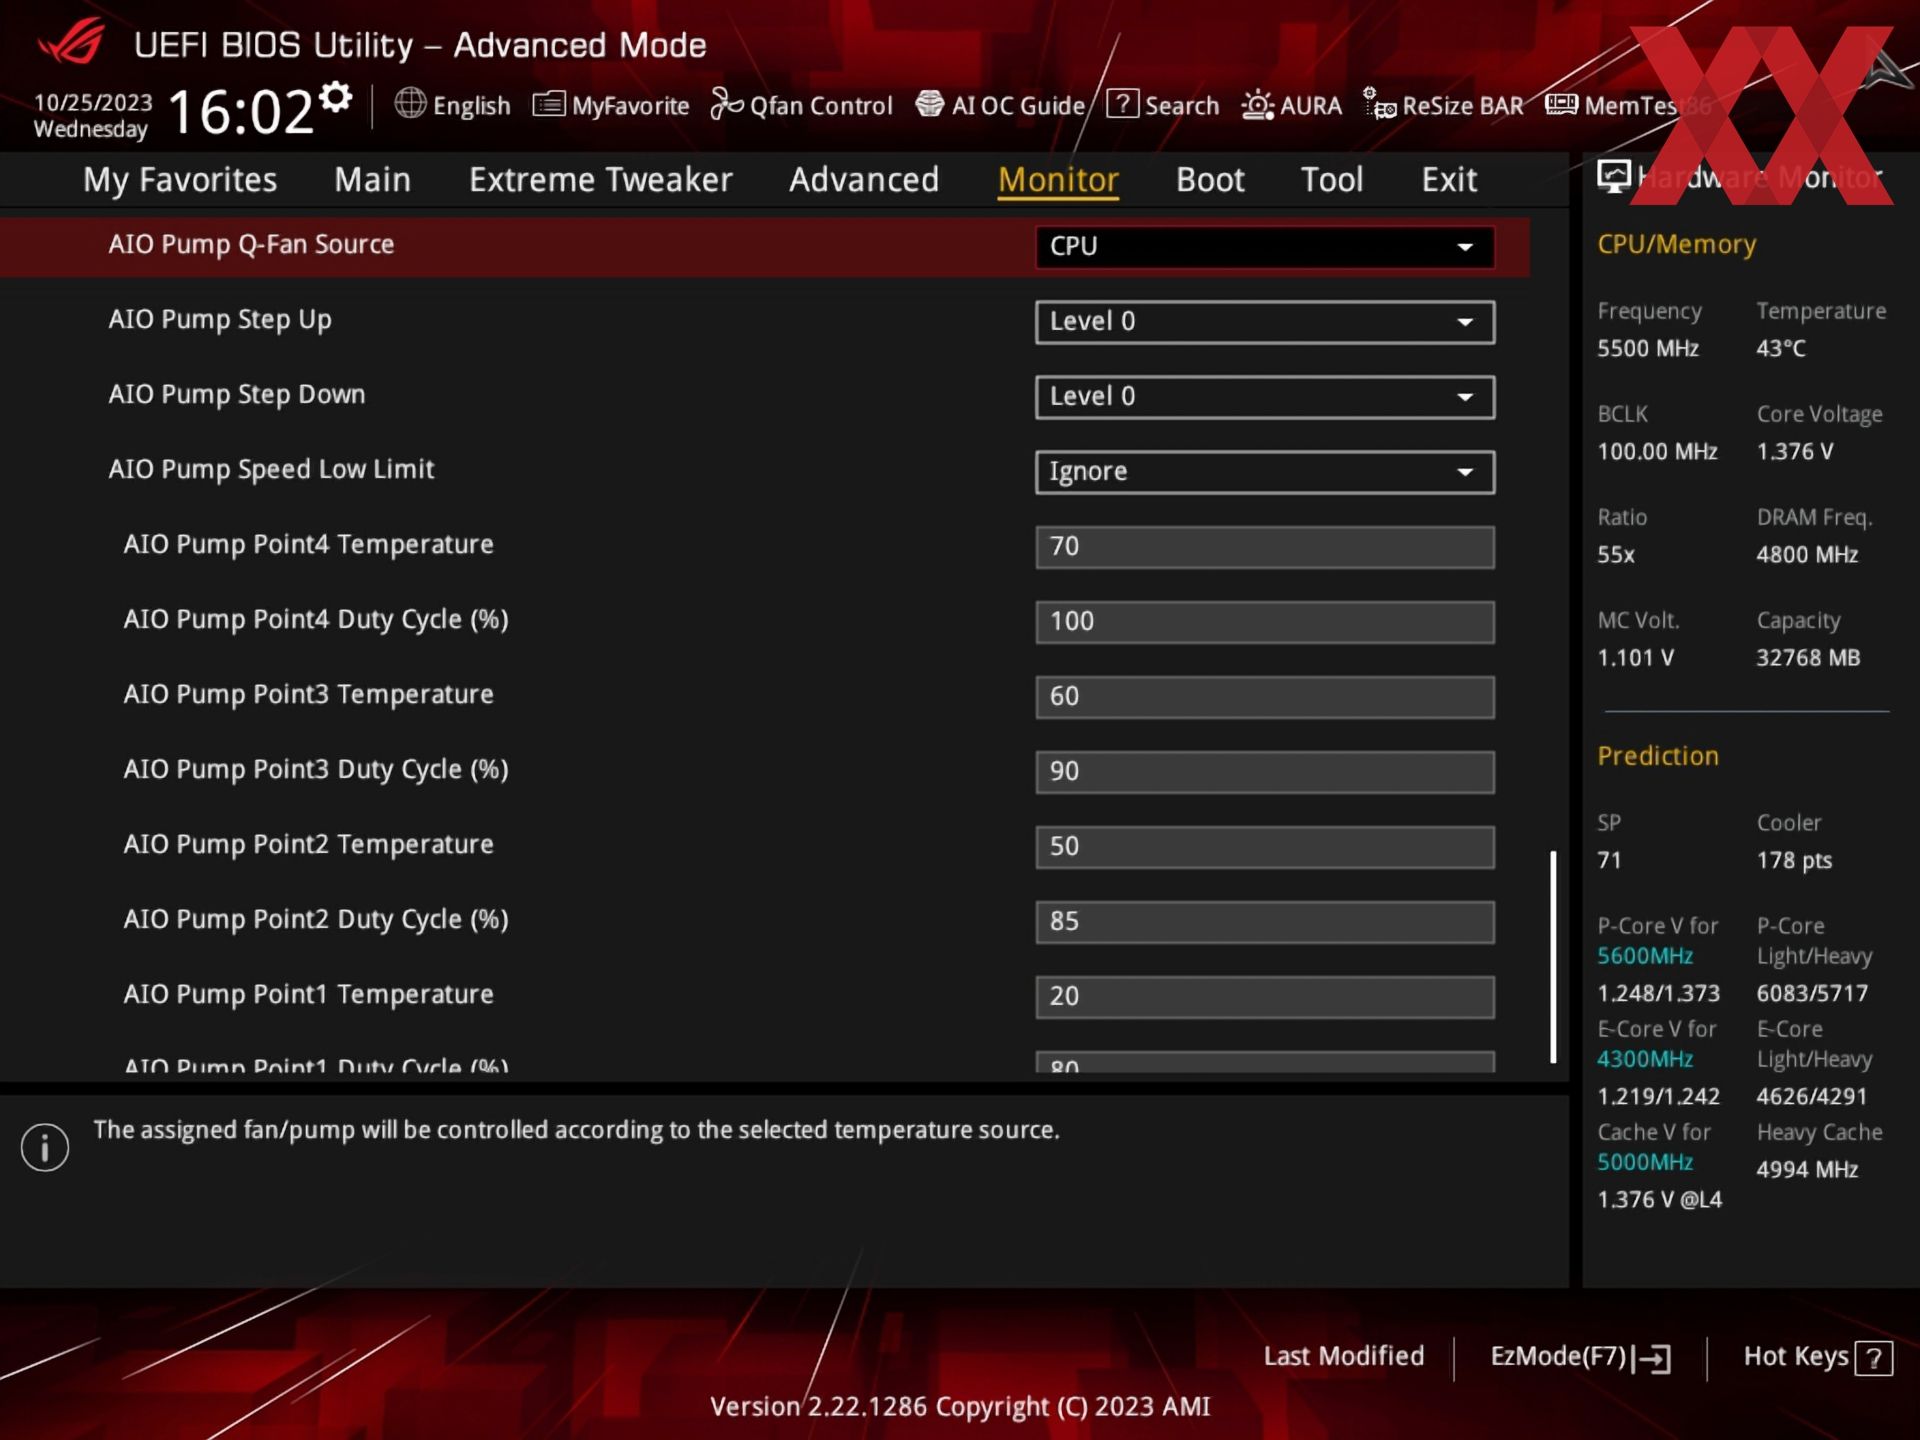Switch to EzMode(F7)

(x=1580, y=1357)
